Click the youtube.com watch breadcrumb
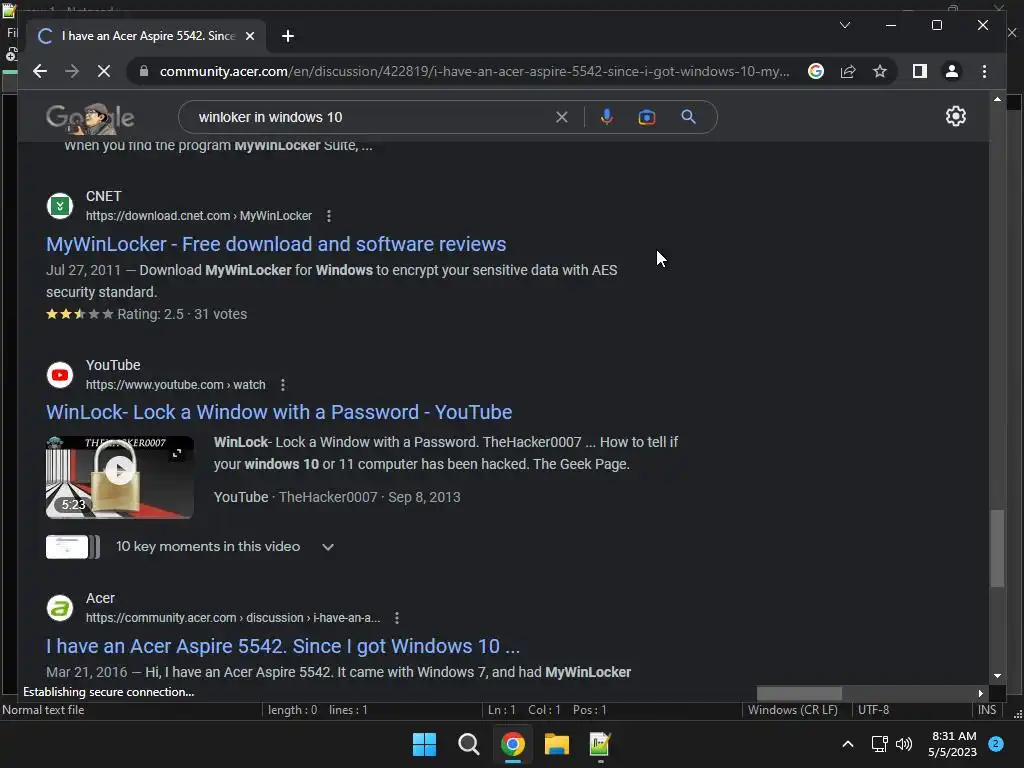Viewport: 1024px width, 768px height. pos(176,385)
